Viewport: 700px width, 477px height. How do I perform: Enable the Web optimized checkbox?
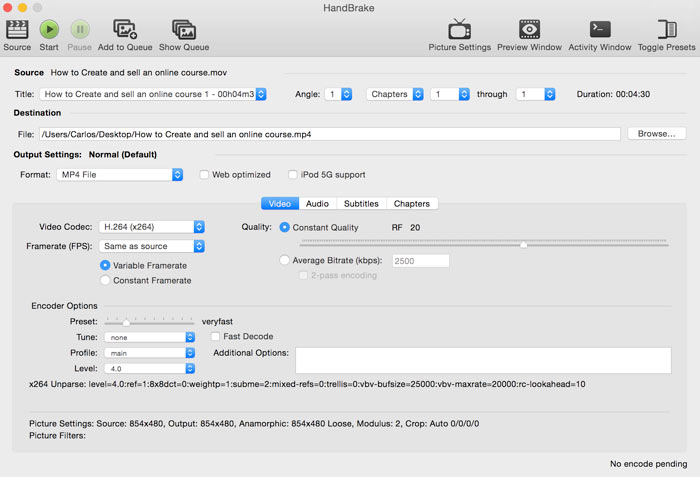[204, 175]
